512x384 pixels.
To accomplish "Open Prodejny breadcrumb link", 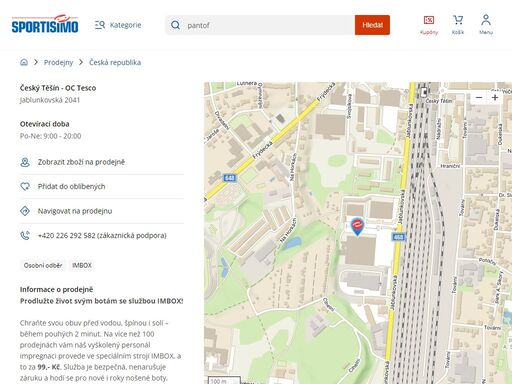I will pos(58,62).
